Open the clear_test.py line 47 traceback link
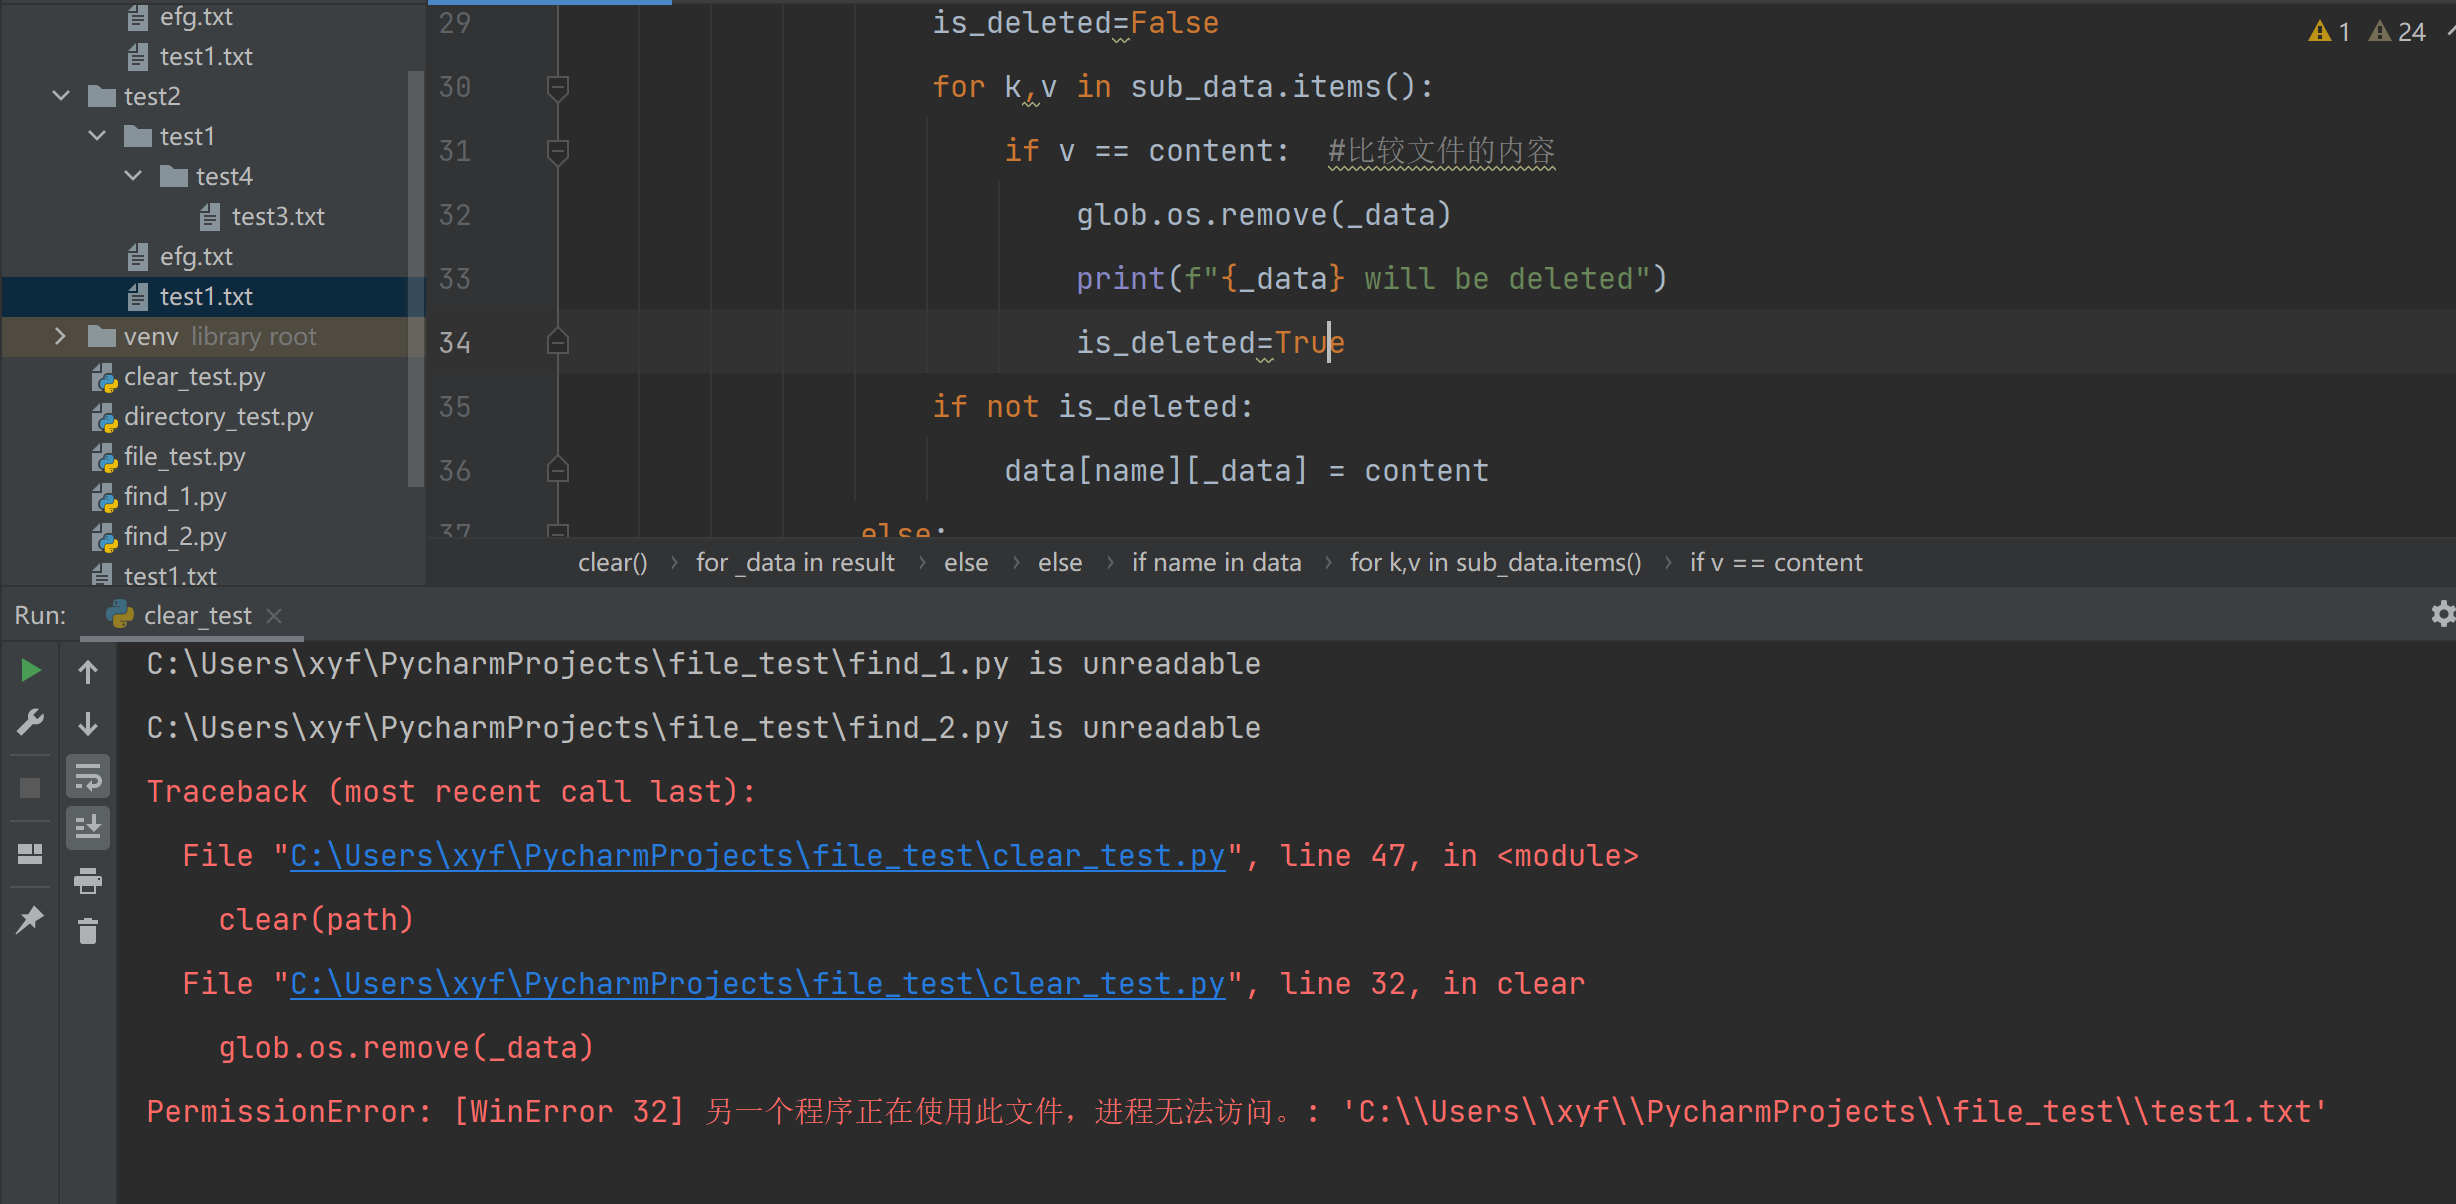2456x1204 pixels. [x=757, y=856]
